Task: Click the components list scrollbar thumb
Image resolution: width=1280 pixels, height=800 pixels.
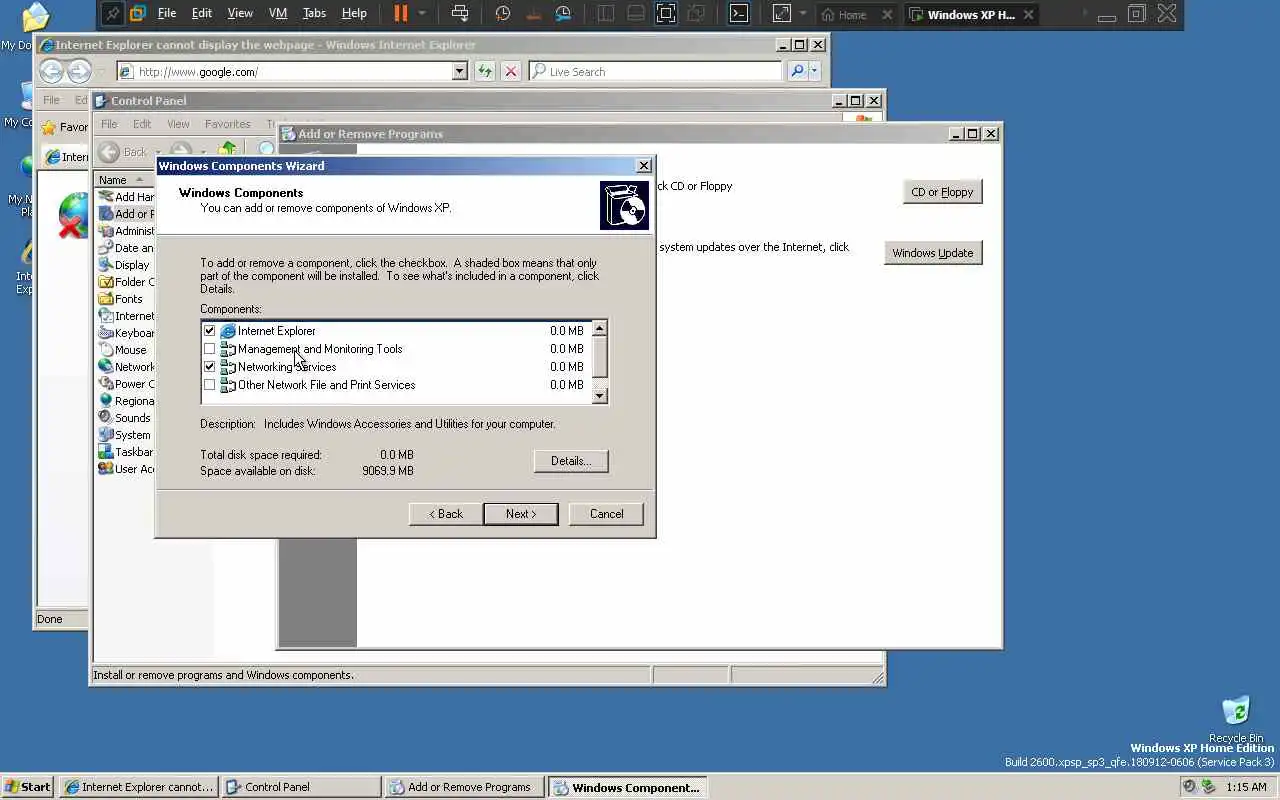Action: click(x=600, y=357)
